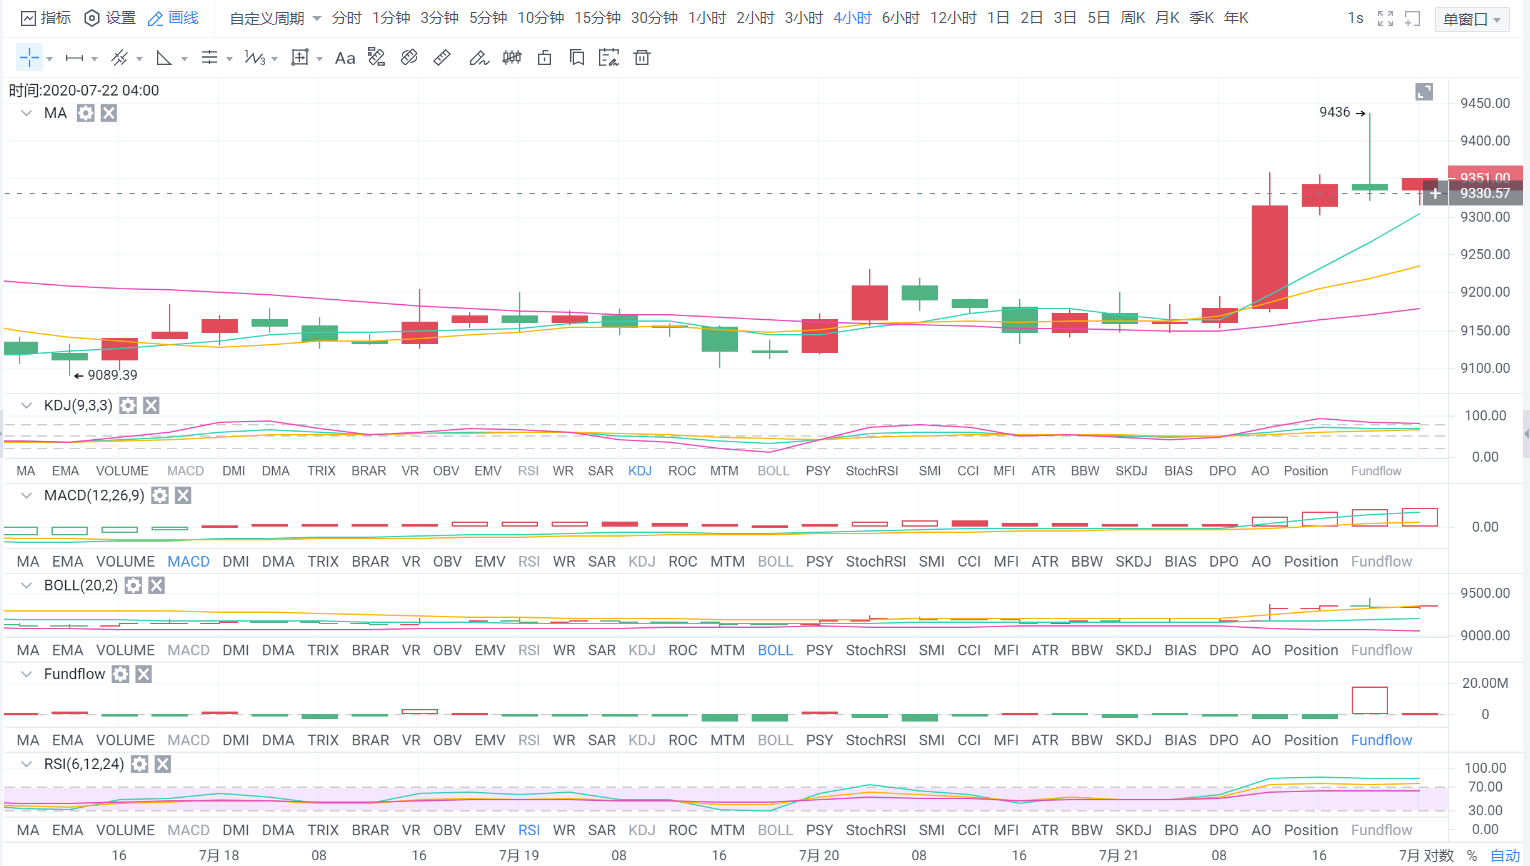Switch to 15分钟 timeframe

tap(597, 18)
